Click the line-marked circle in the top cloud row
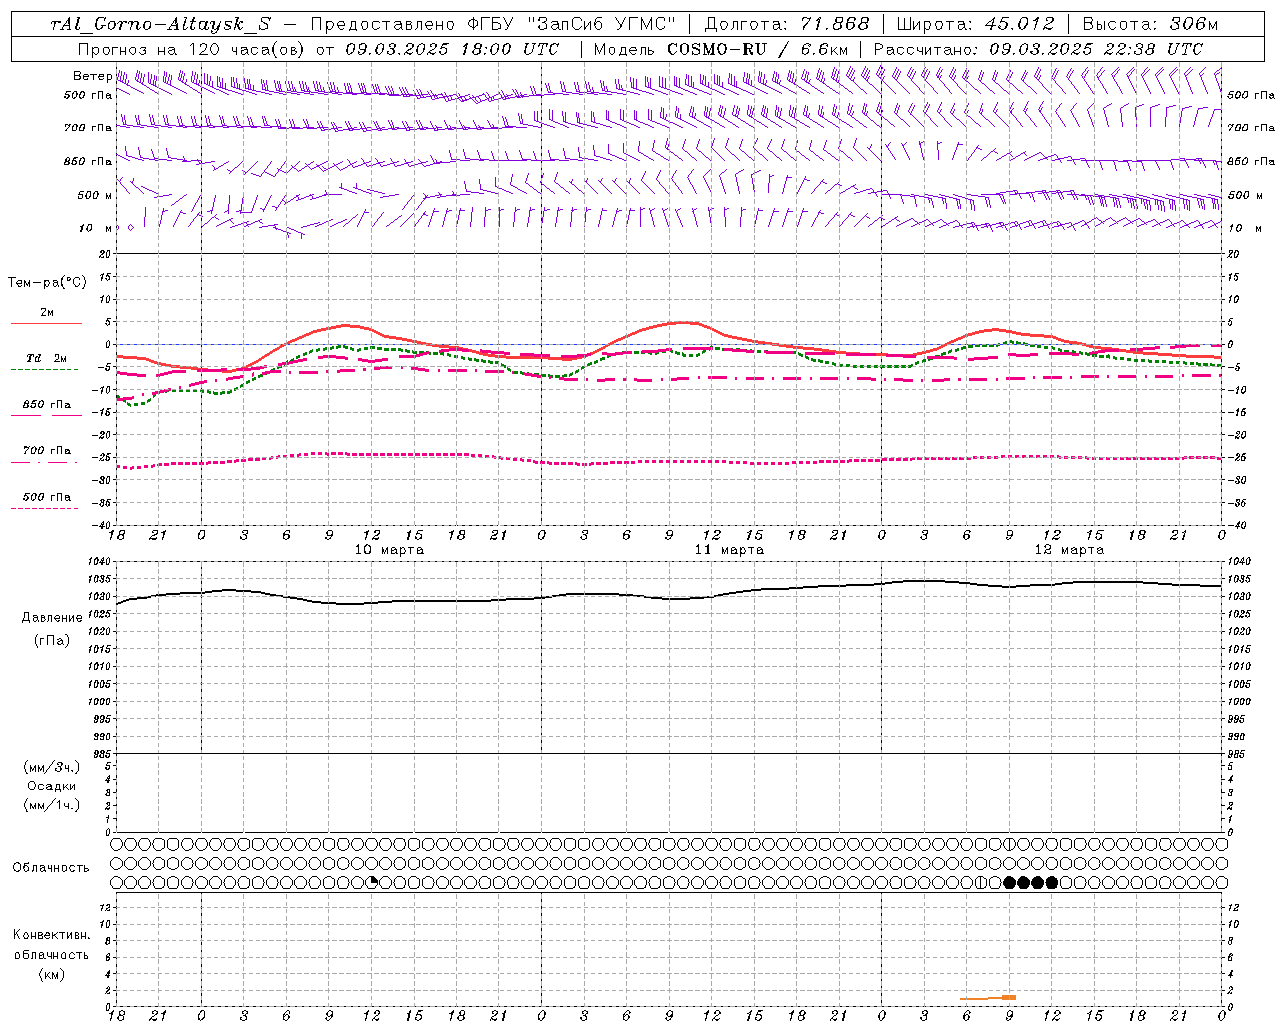 coord(1009,844)
